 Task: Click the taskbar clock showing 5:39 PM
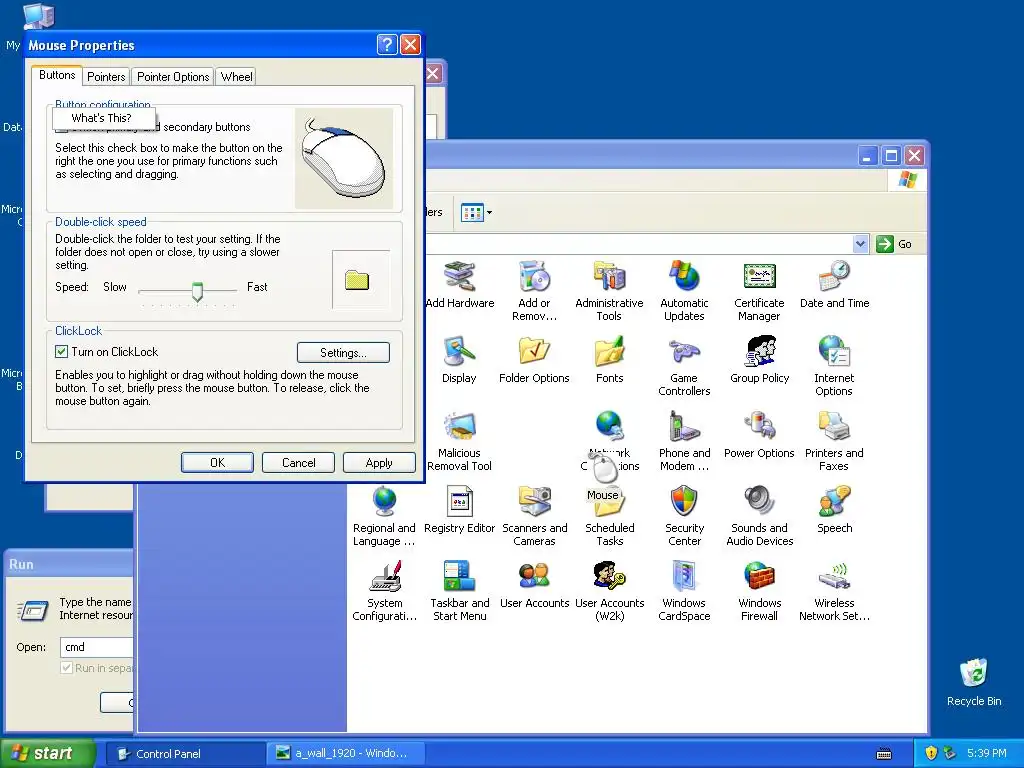click(986, 753)
